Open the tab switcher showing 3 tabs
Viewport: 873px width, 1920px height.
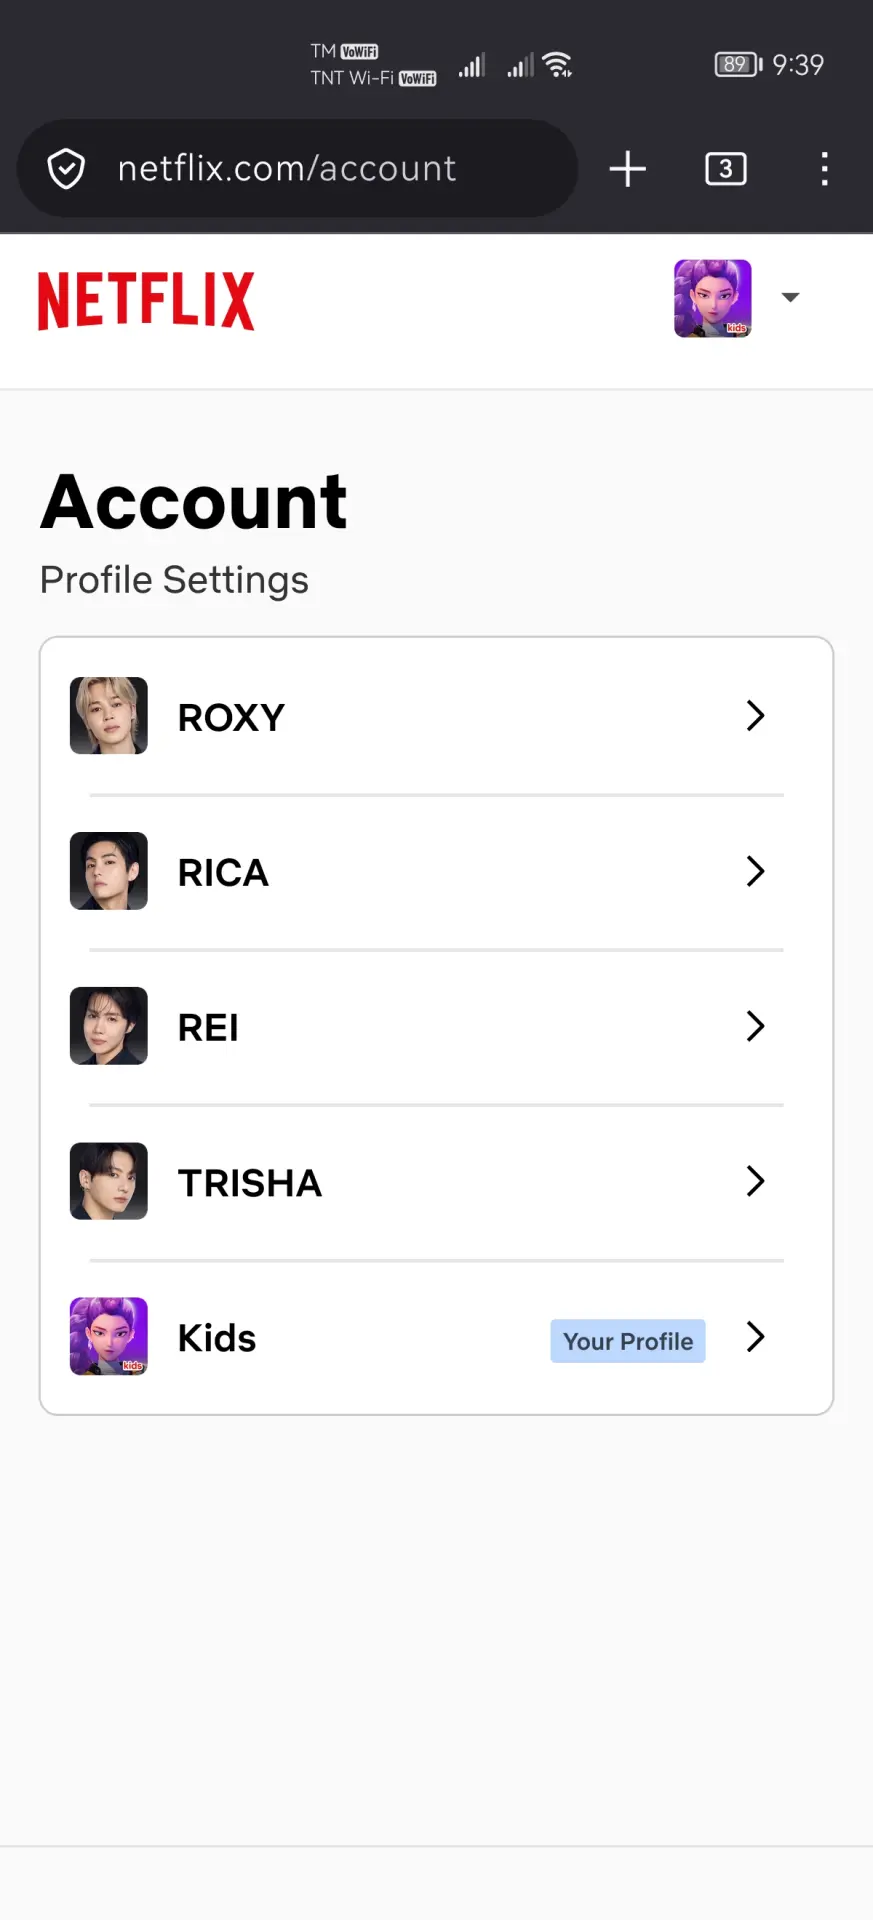click(726, 169)
